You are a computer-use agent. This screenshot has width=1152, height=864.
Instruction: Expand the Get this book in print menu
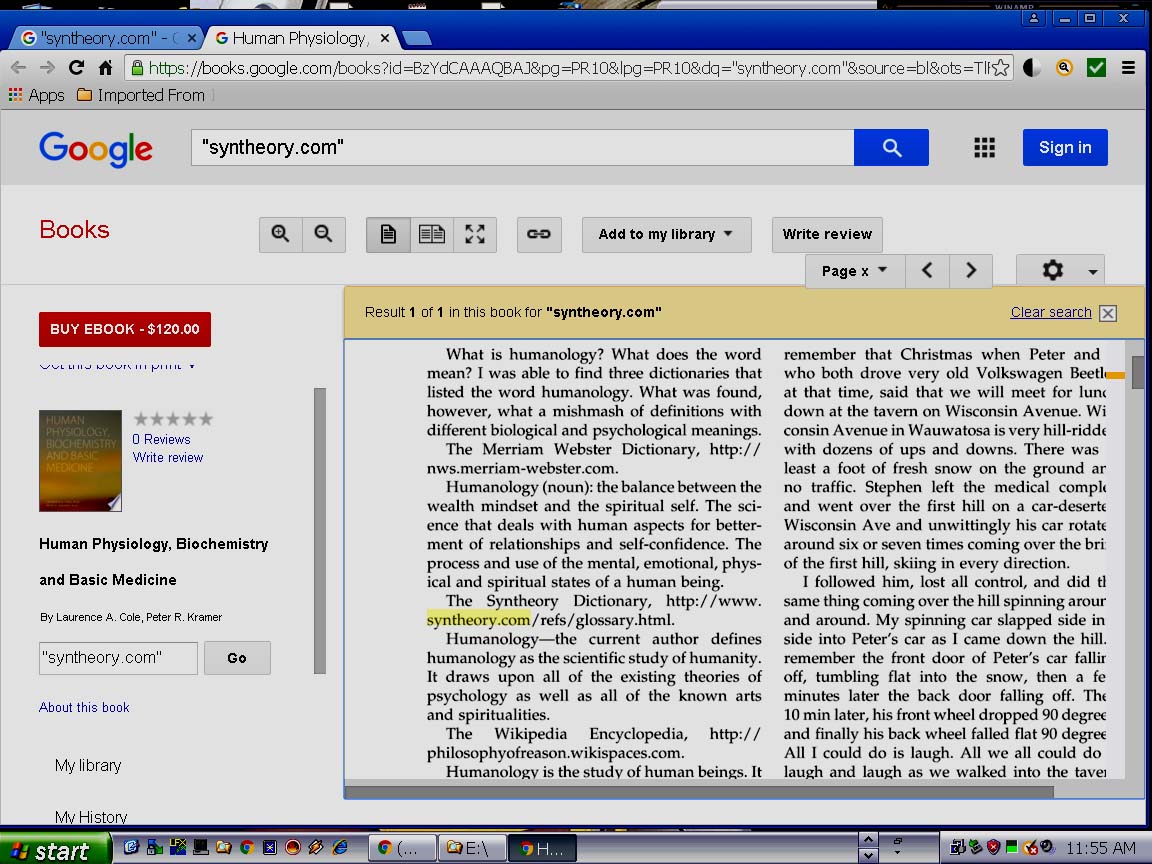(x=117, y=365)
